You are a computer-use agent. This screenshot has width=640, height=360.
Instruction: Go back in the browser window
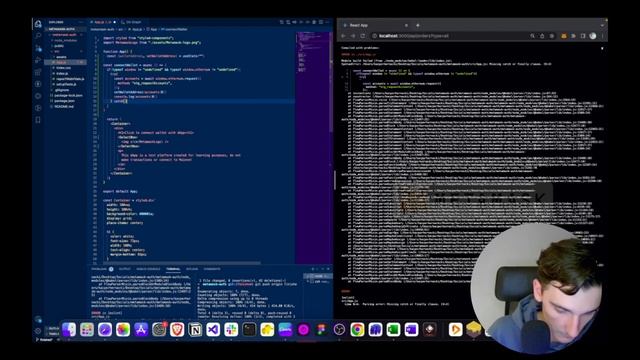343,36
